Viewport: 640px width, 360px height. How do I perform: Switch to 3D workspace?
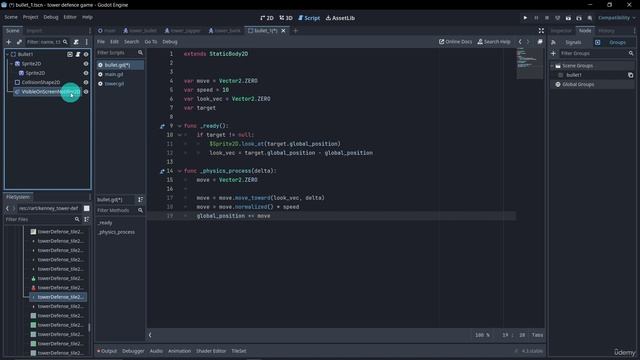pyautogui.click(x=286, y=18)
